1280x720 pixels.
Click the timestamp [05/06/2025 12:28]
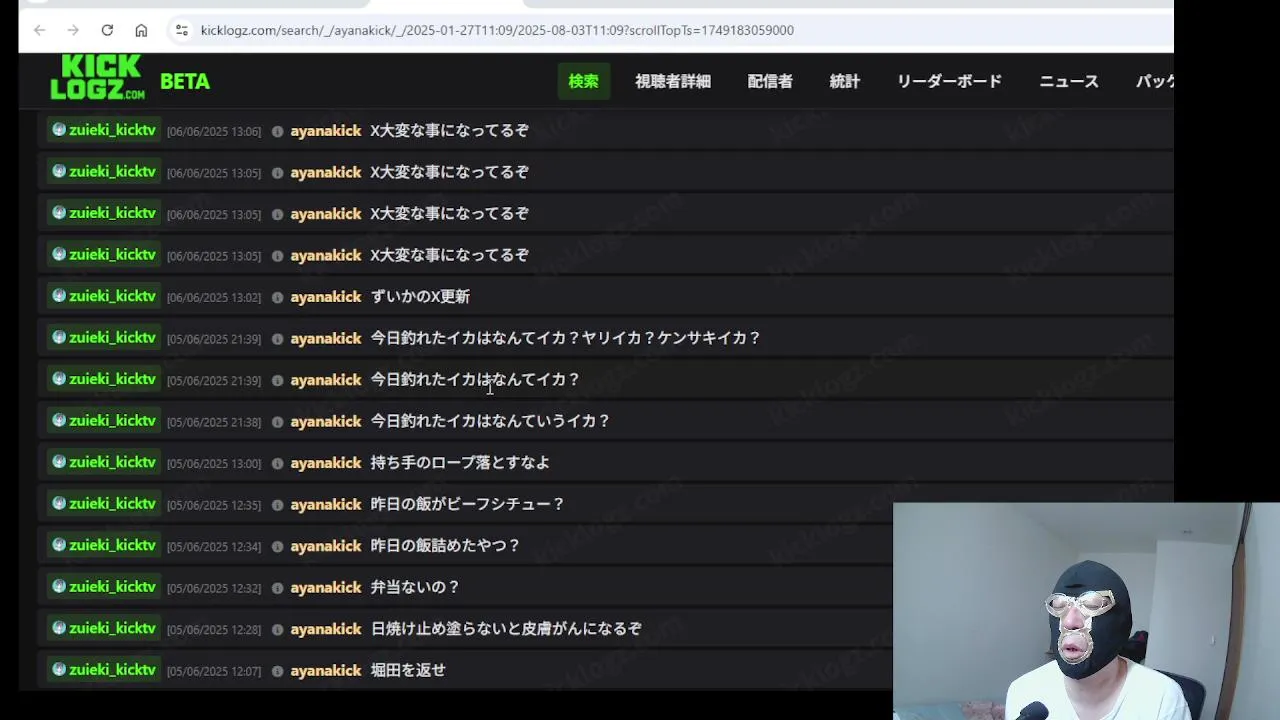pos(214,630)
